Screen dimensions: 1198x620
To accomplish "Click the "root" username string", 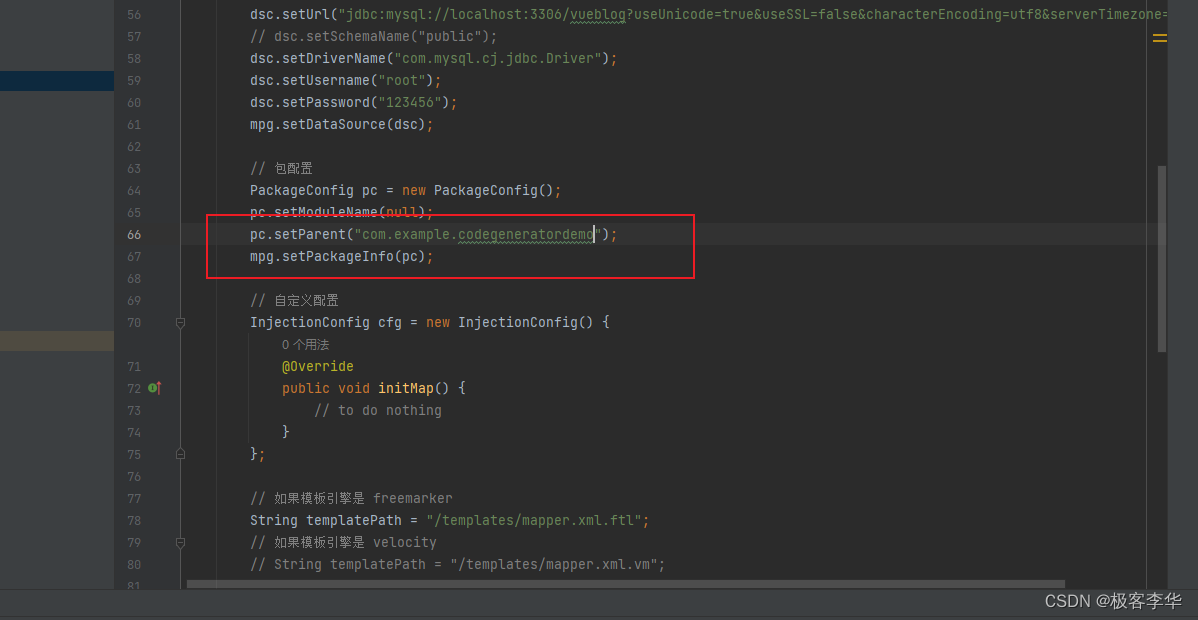I will coord(402,80).
